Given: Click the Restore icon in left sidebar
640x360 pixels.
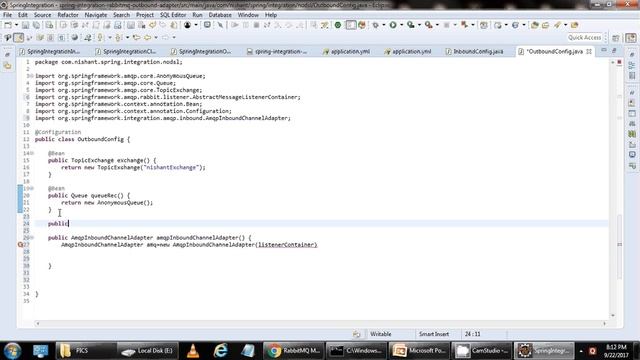Looking at the screenshot, I should click(7, 54).
